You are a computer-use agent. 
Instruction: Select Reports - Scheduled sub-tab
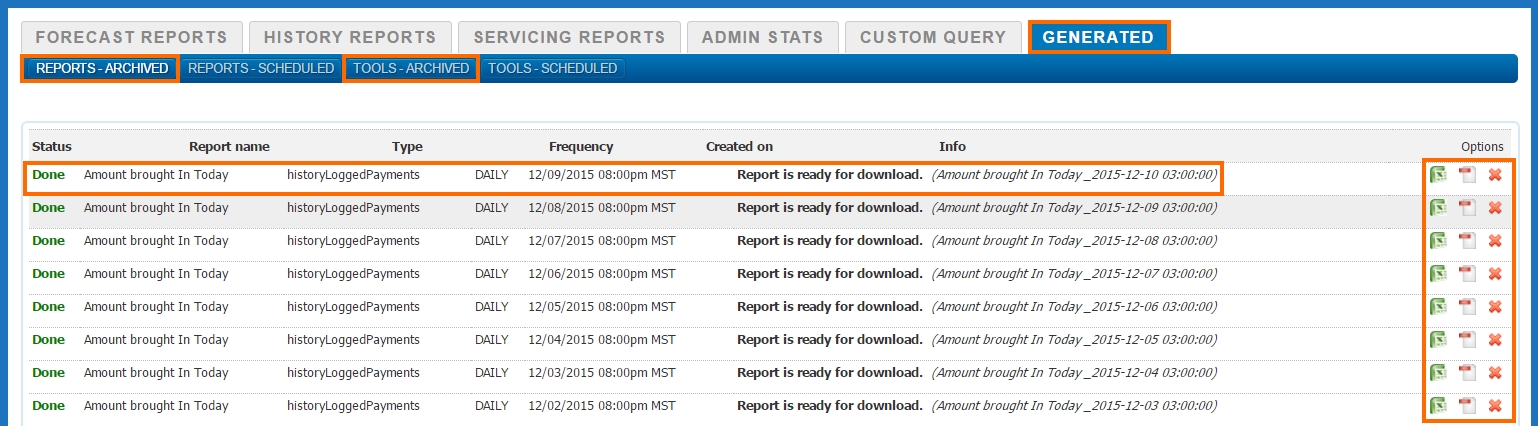pos(261,69)
